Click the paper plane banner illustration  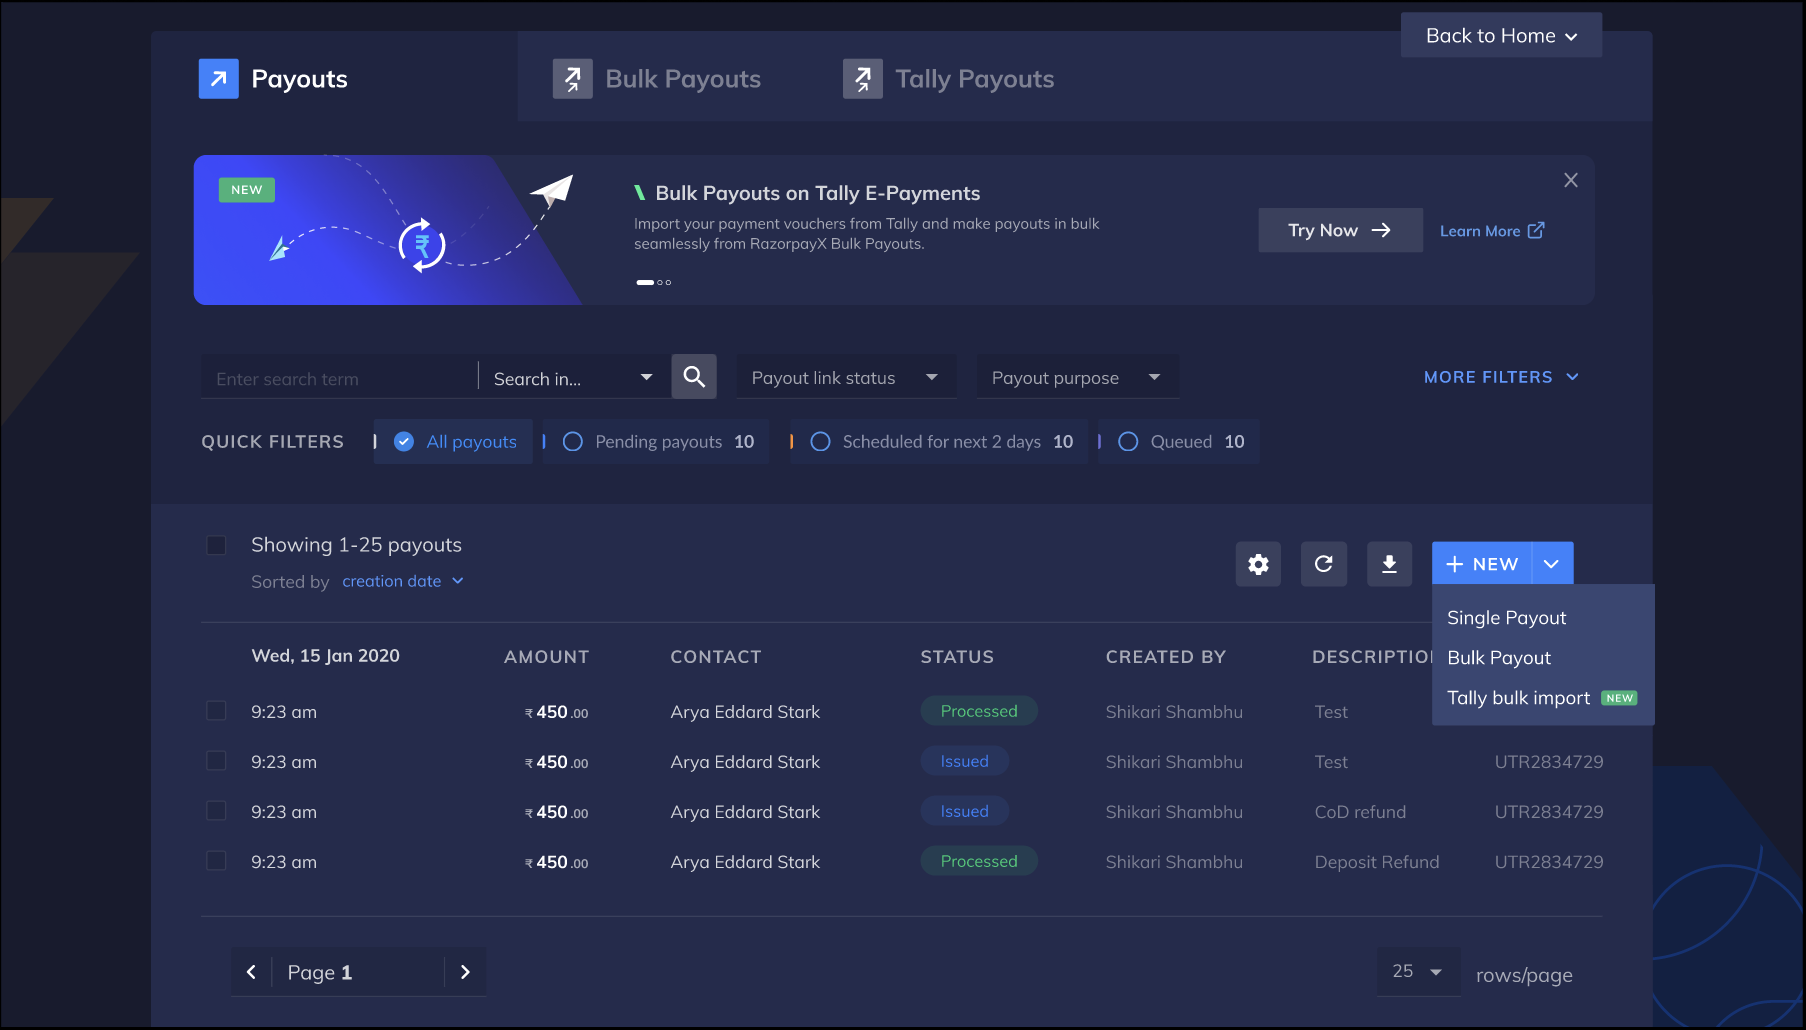[552, 189]
